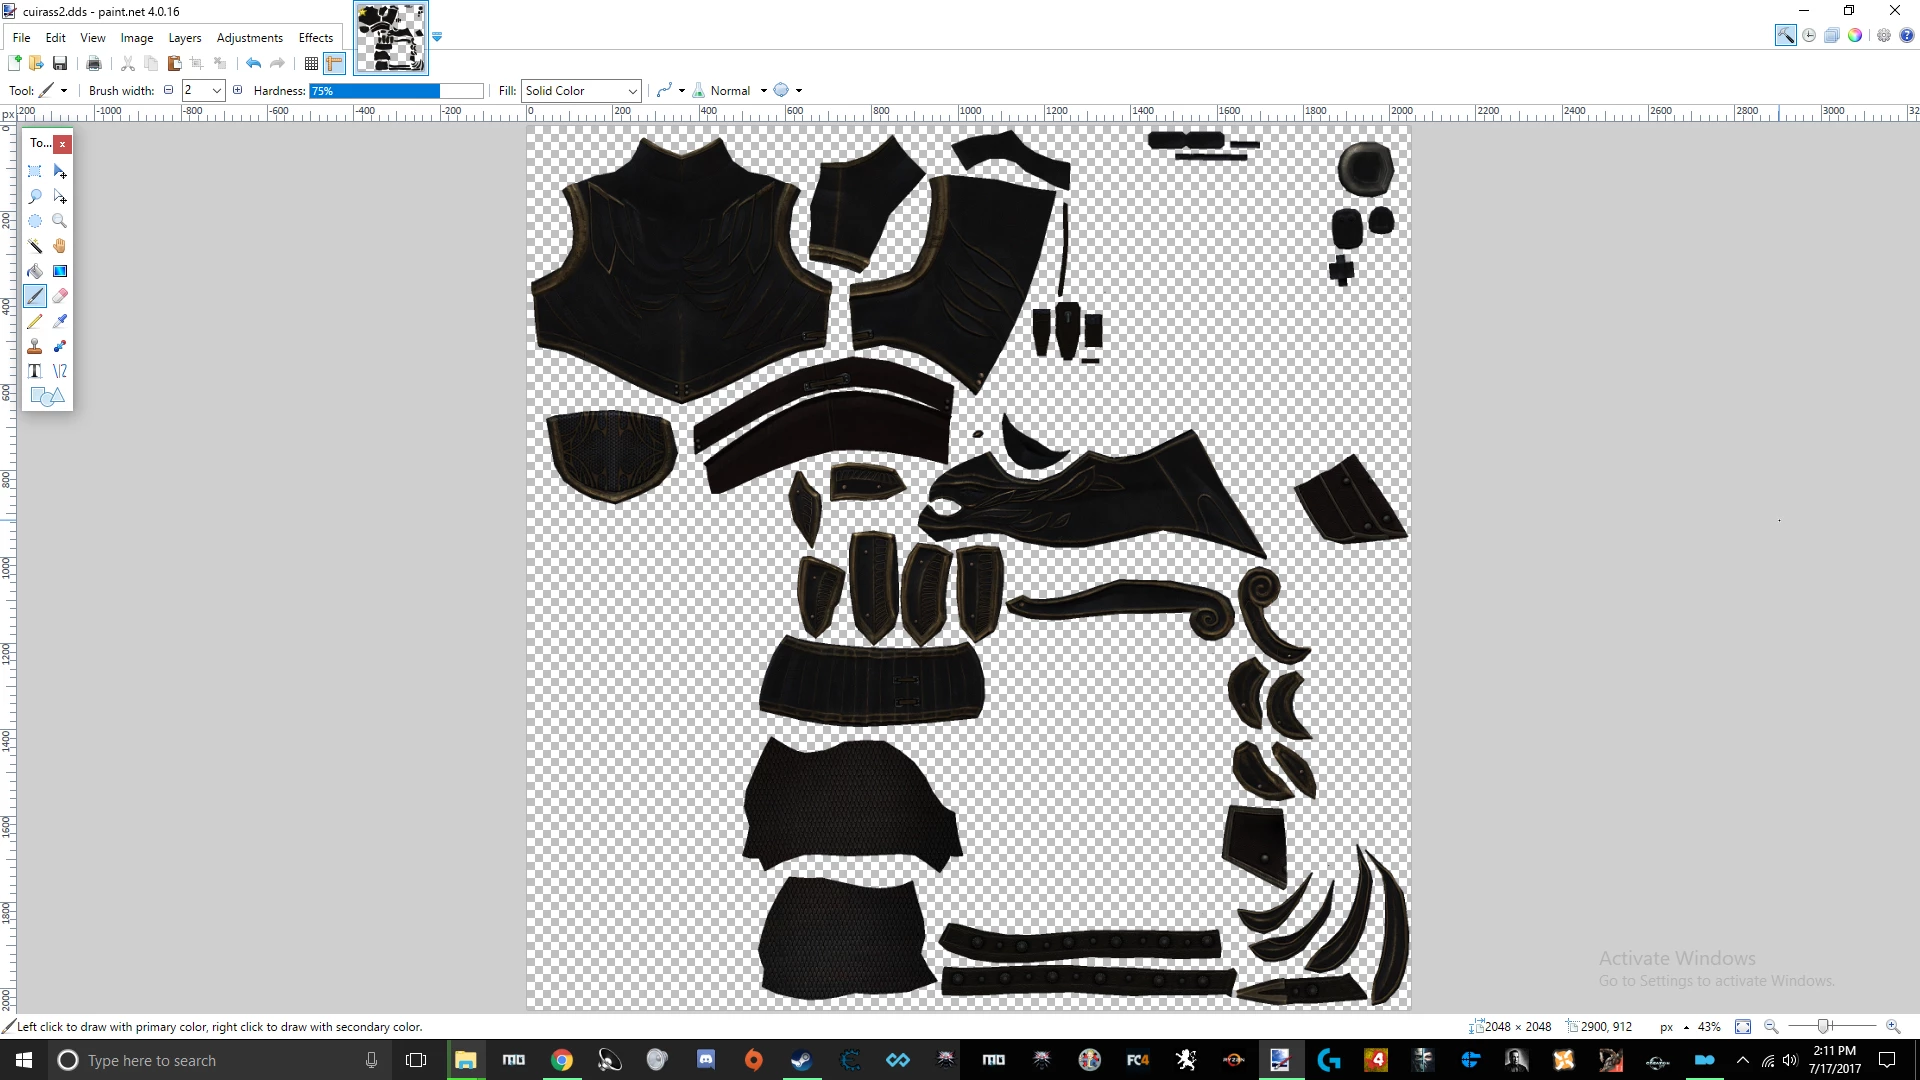Click the zoom in magnifier in status bar

point(1893,1026)
